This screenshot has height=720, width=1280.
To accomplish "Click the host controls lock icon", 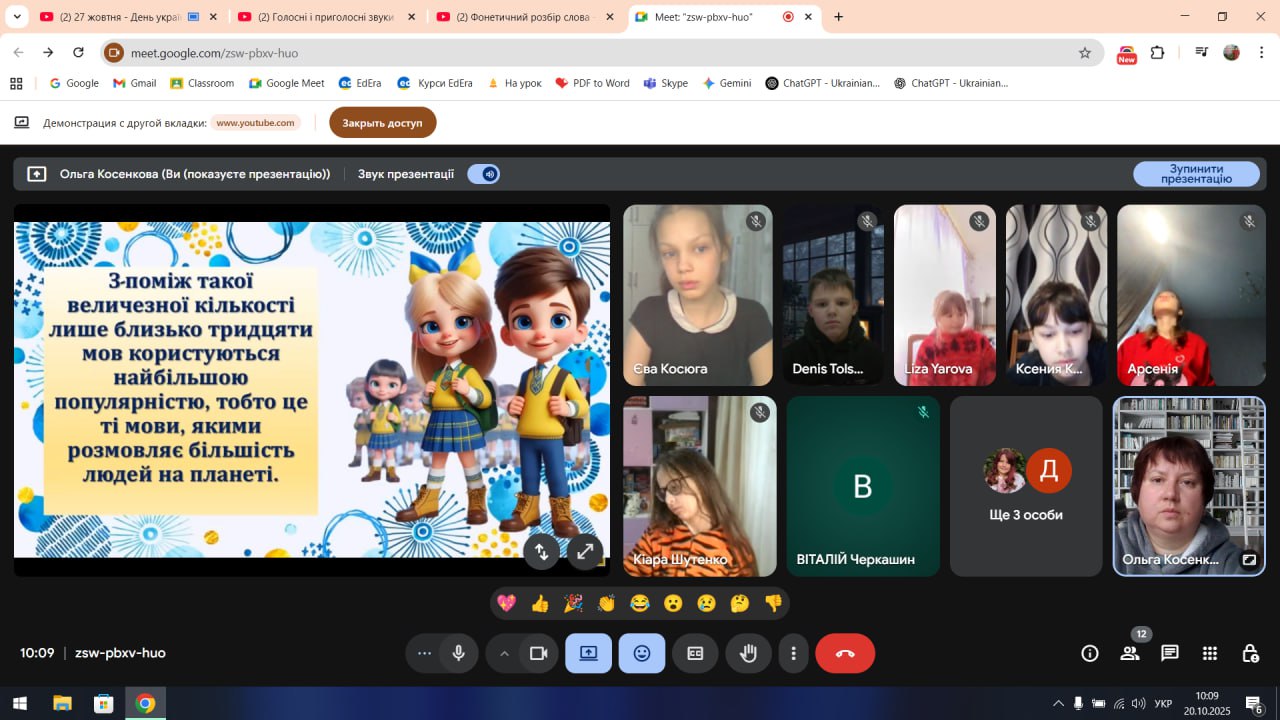I will pyautogui.click(x=1250, y=653).
